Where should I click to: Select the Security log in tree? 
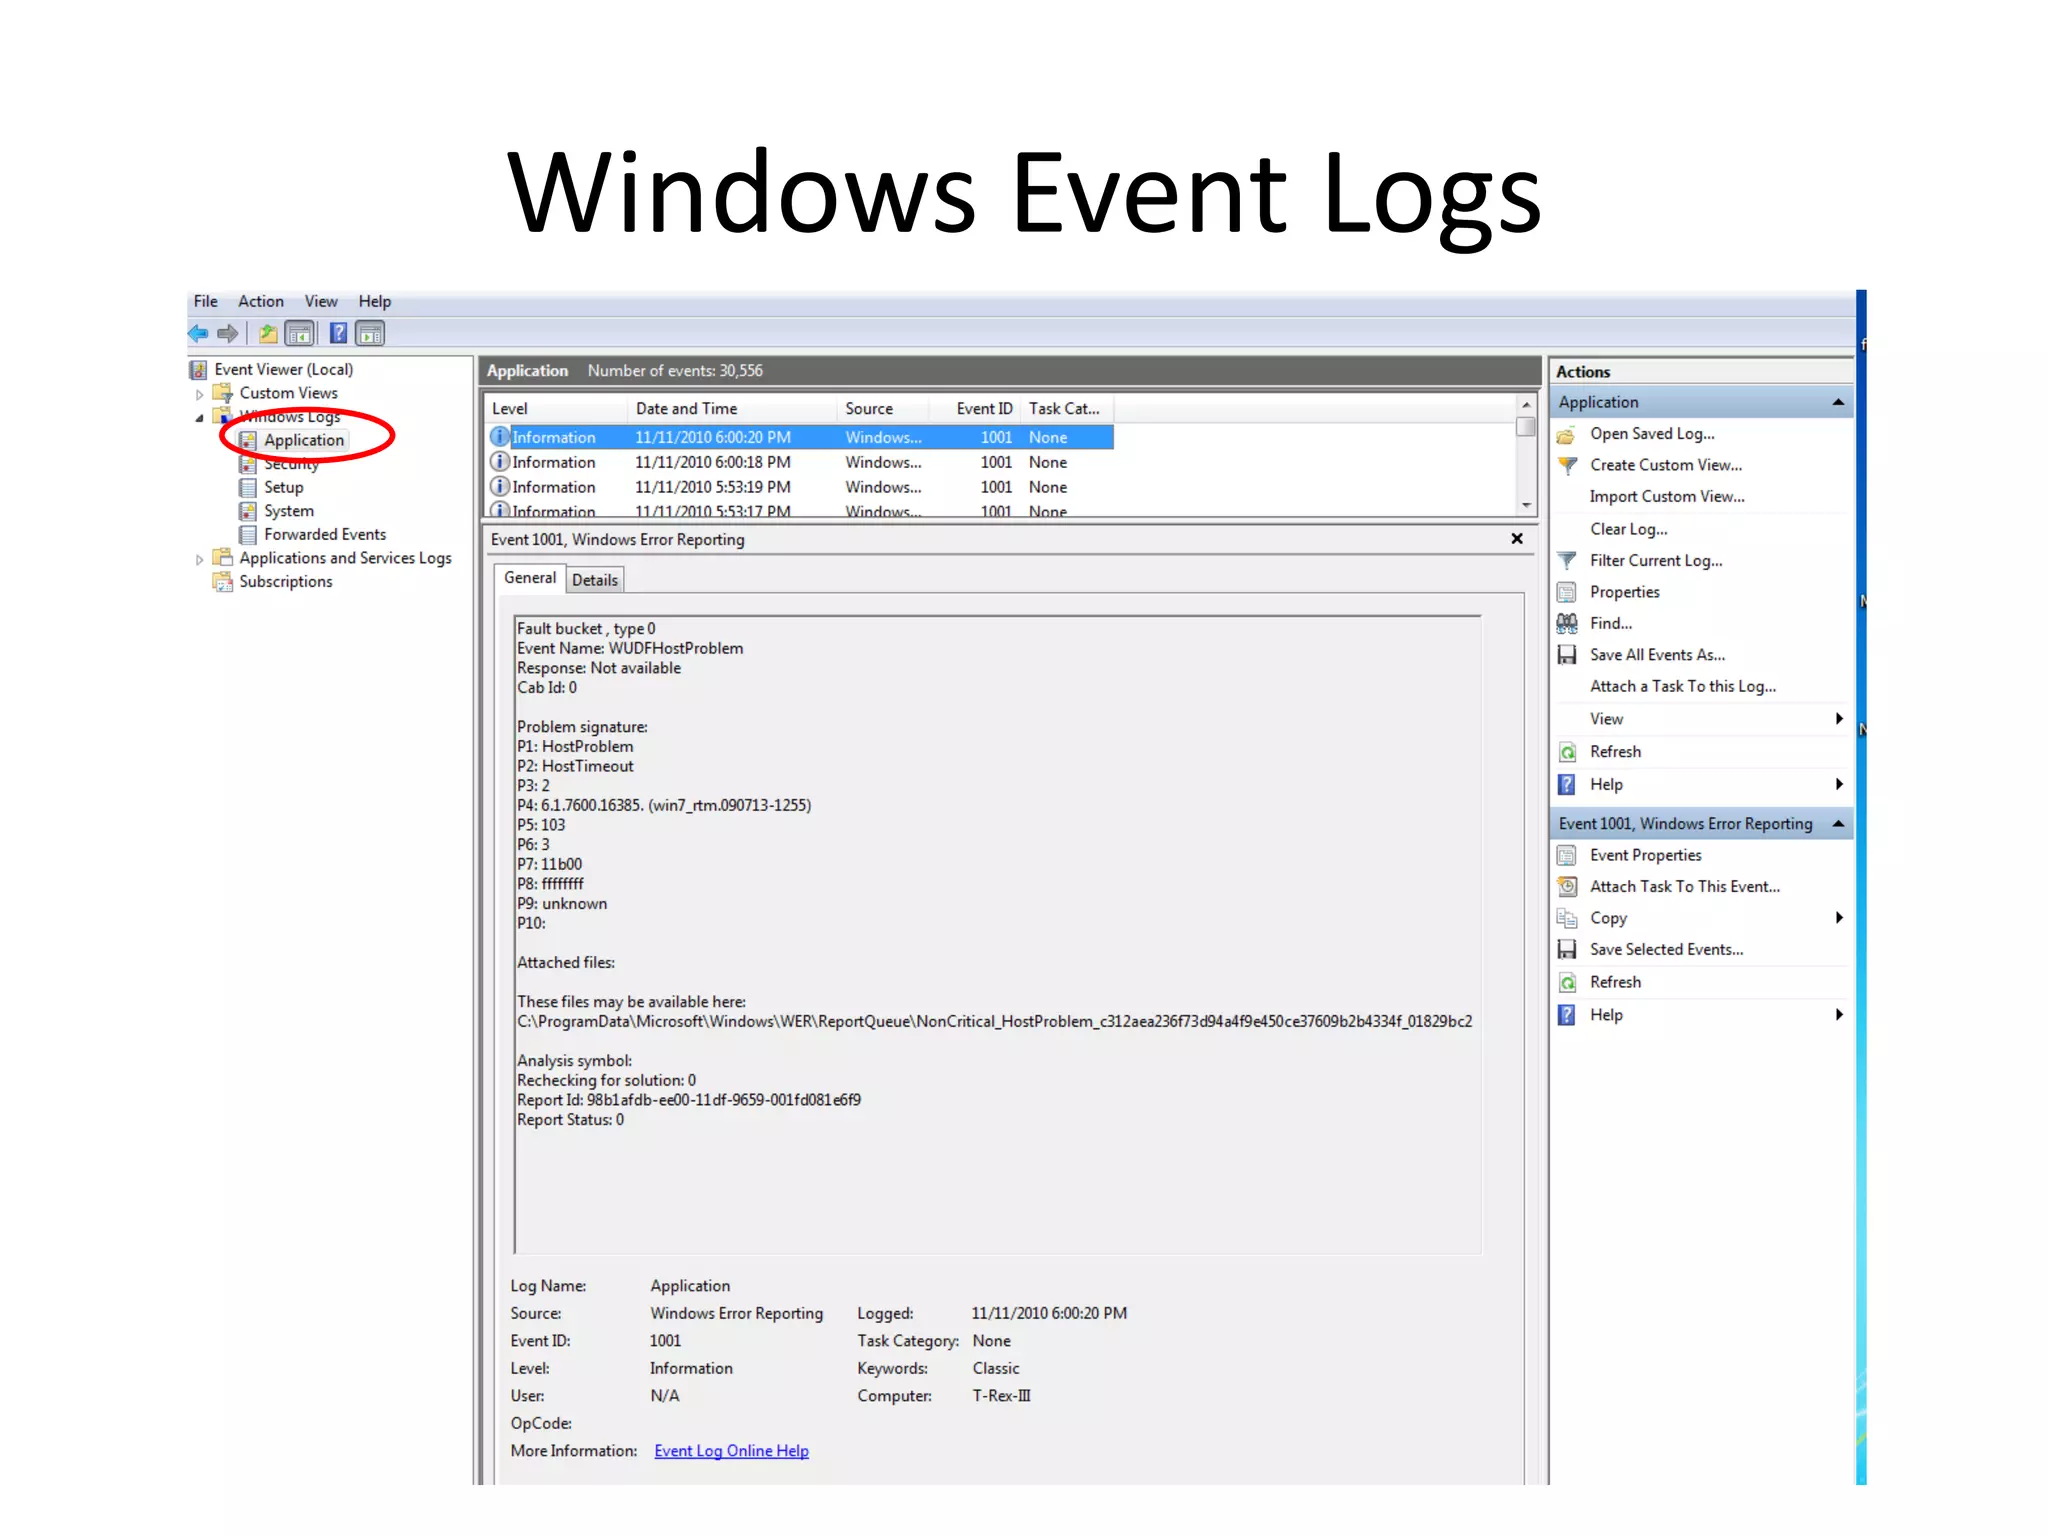(291, 464)
